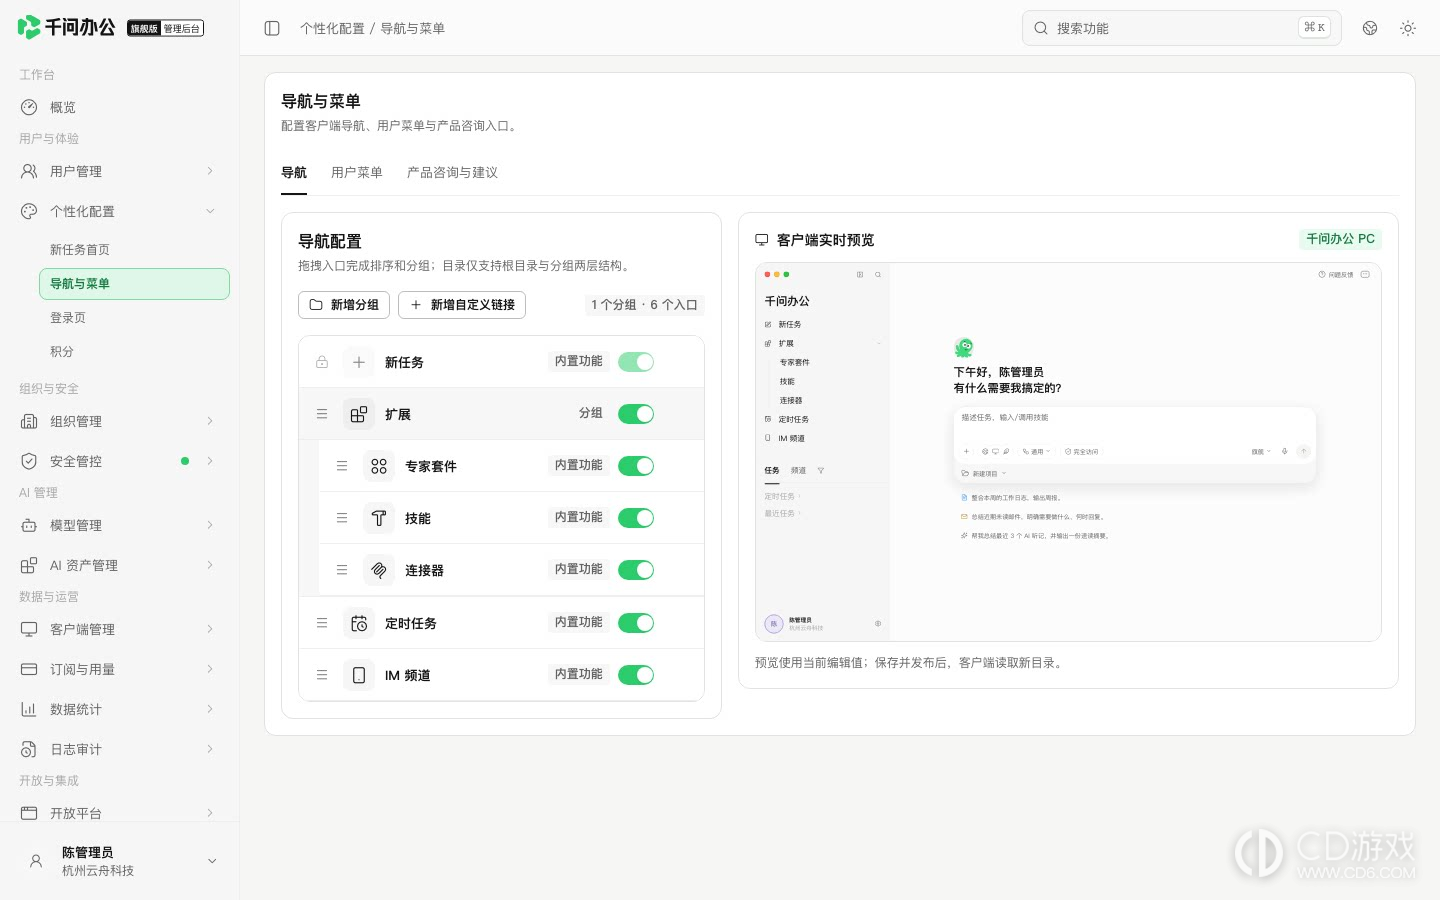Grab the drag handle for IM 频道 row
1440x900 pixels.
tap(322, 675)
